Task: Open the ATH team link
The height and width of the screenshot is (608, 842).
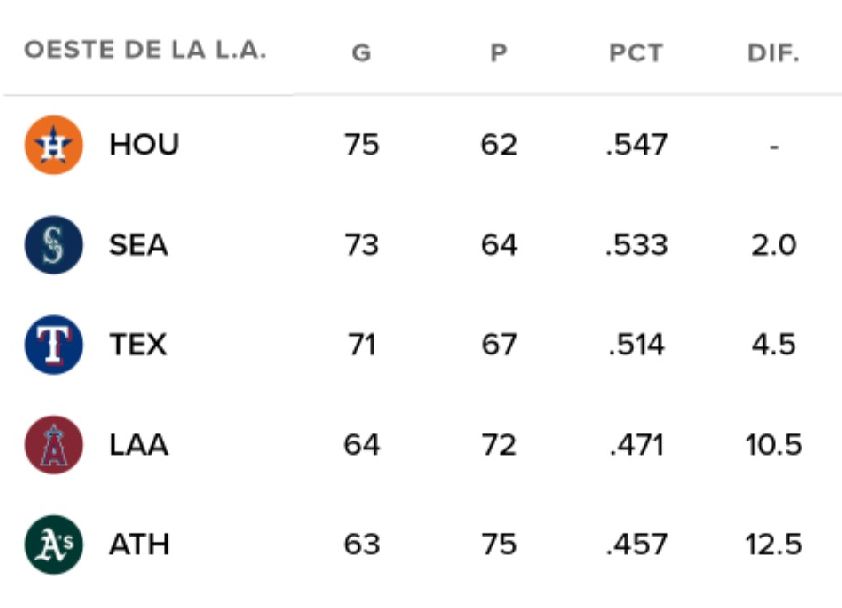Action: [139, 545]
